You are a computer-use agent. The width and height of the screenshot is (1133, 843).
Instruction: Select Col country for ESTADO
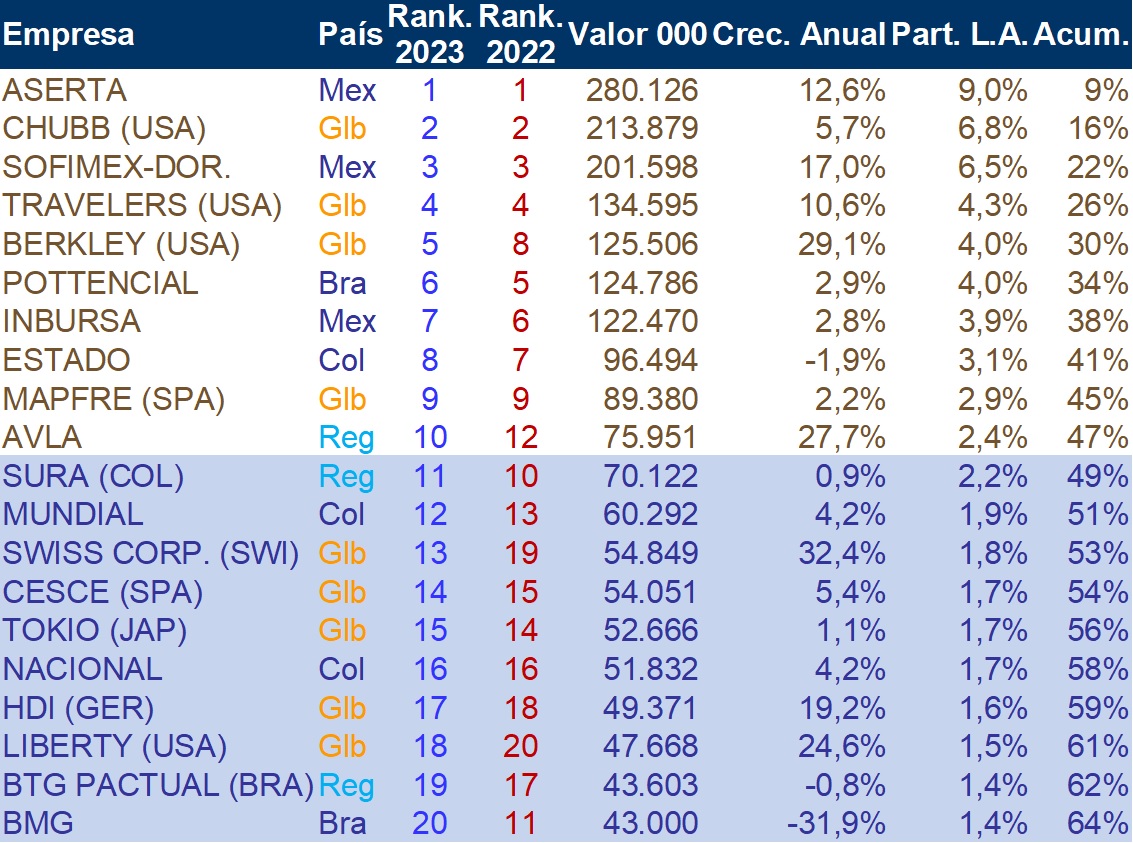342,360
